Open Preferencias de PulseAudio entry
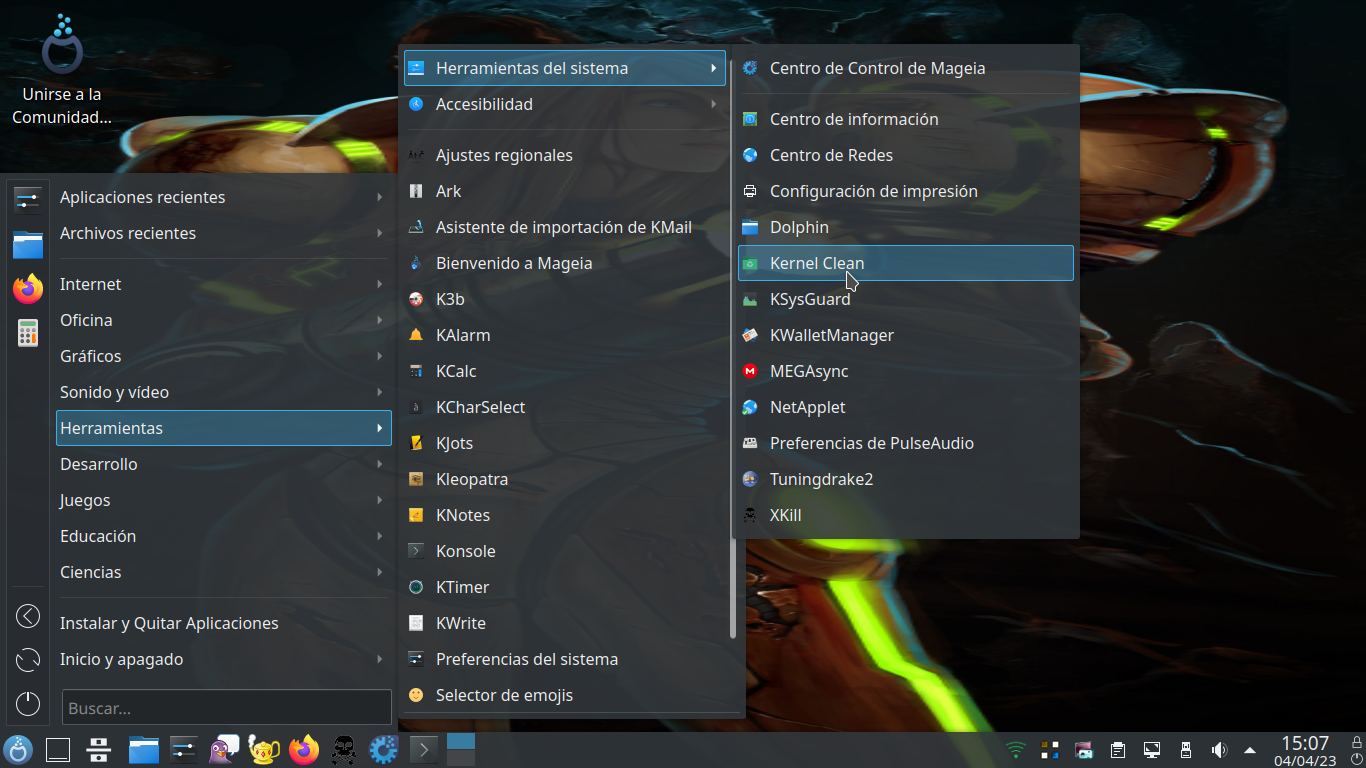This screenshot has width=1366, height=768. tap(905, 443)
